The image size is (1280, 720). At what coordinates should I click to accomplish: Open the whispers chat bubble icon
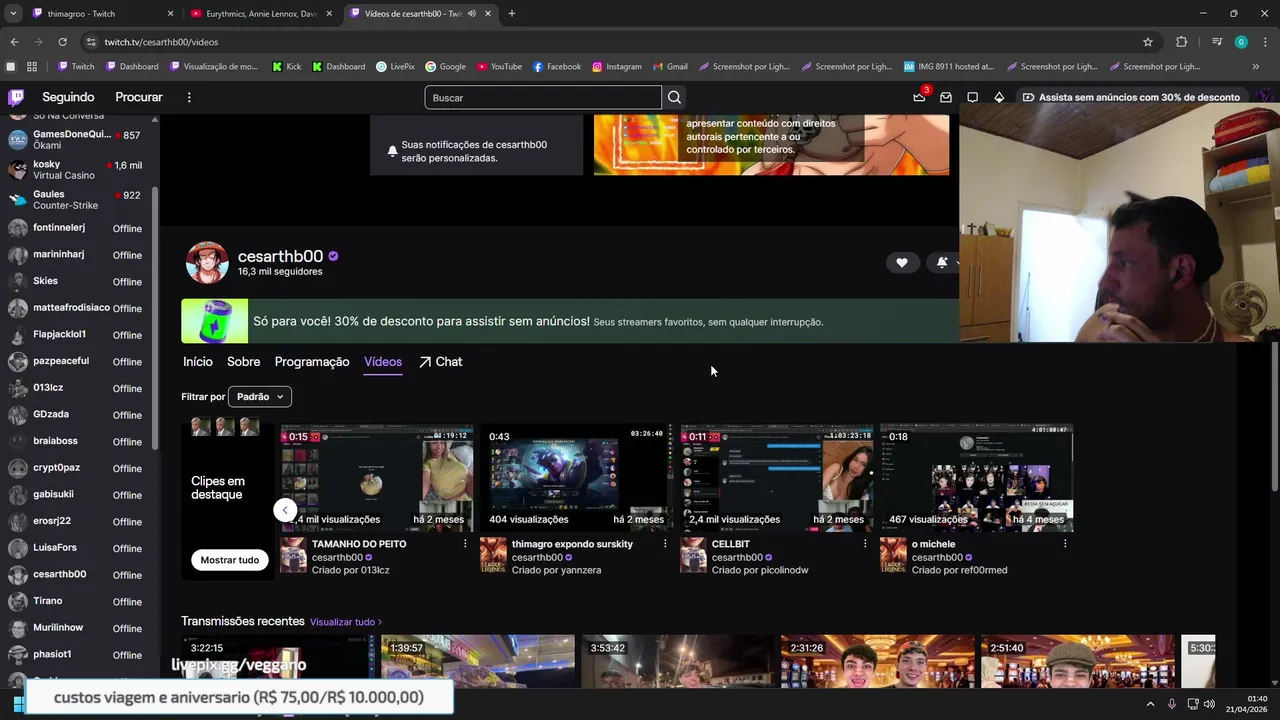[972, 97]
